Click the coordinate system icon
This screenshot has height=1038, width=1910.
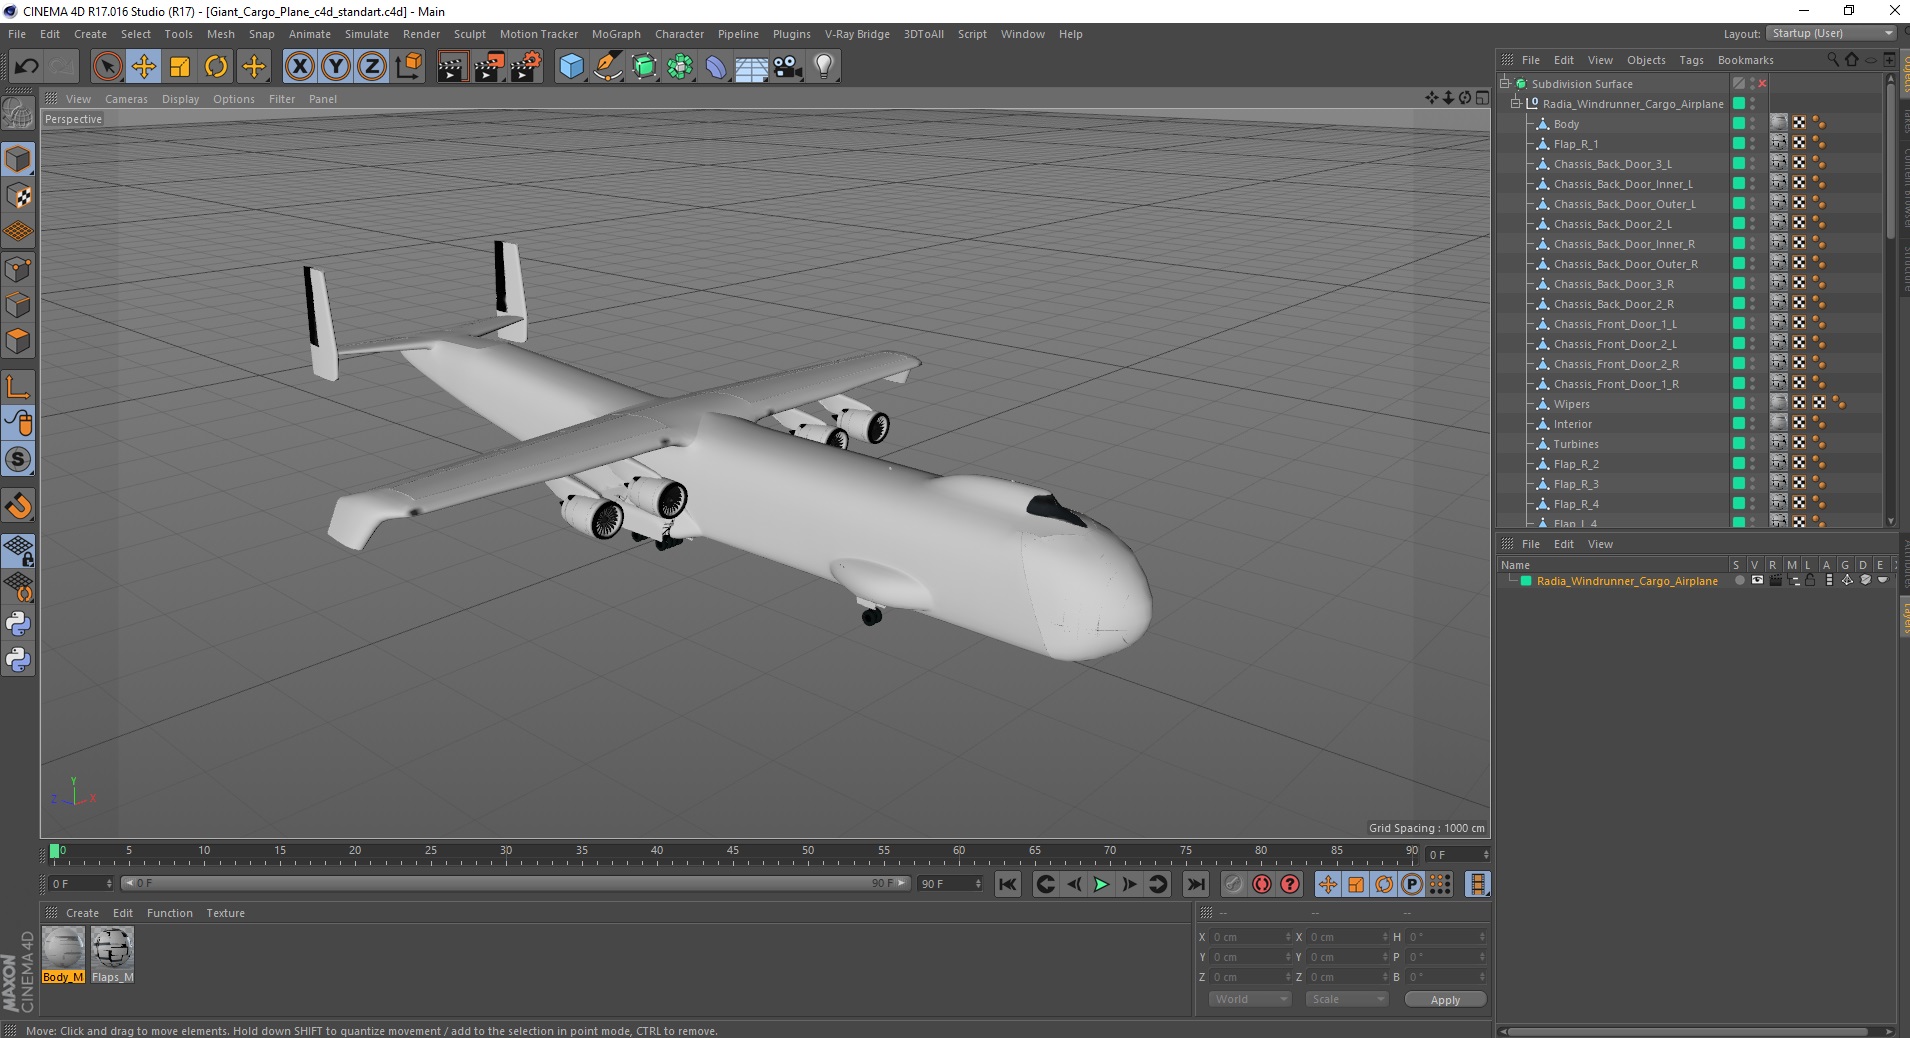(409, 67)
